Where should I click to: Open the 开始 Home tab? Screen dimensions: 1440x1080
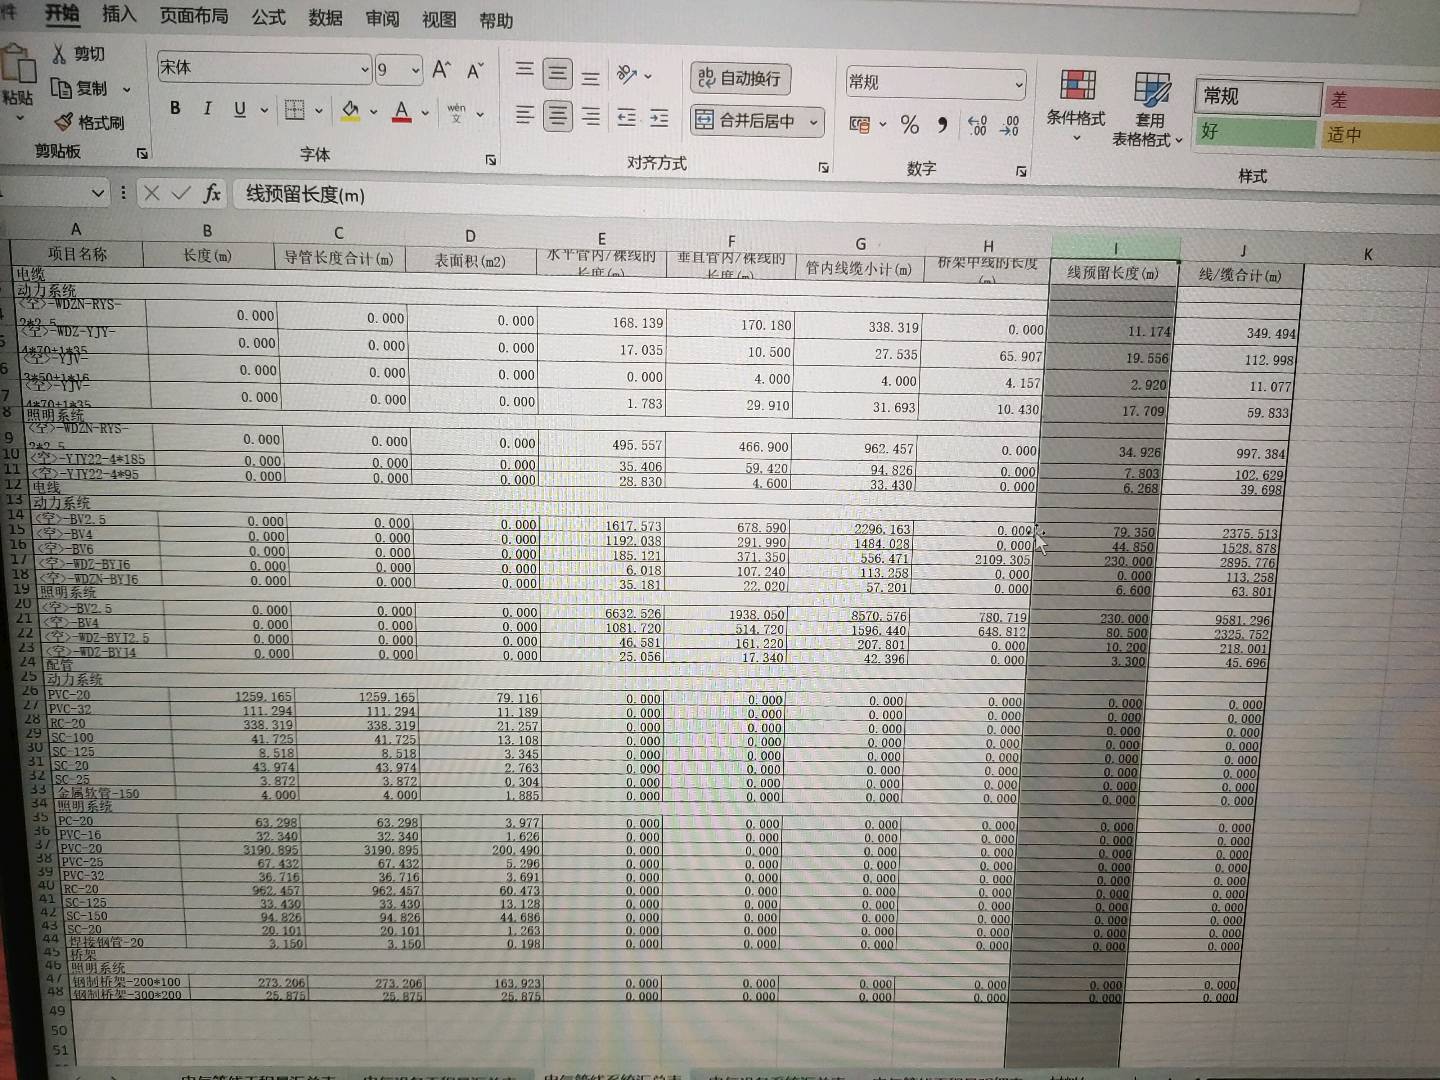click(x=61, y=12)
